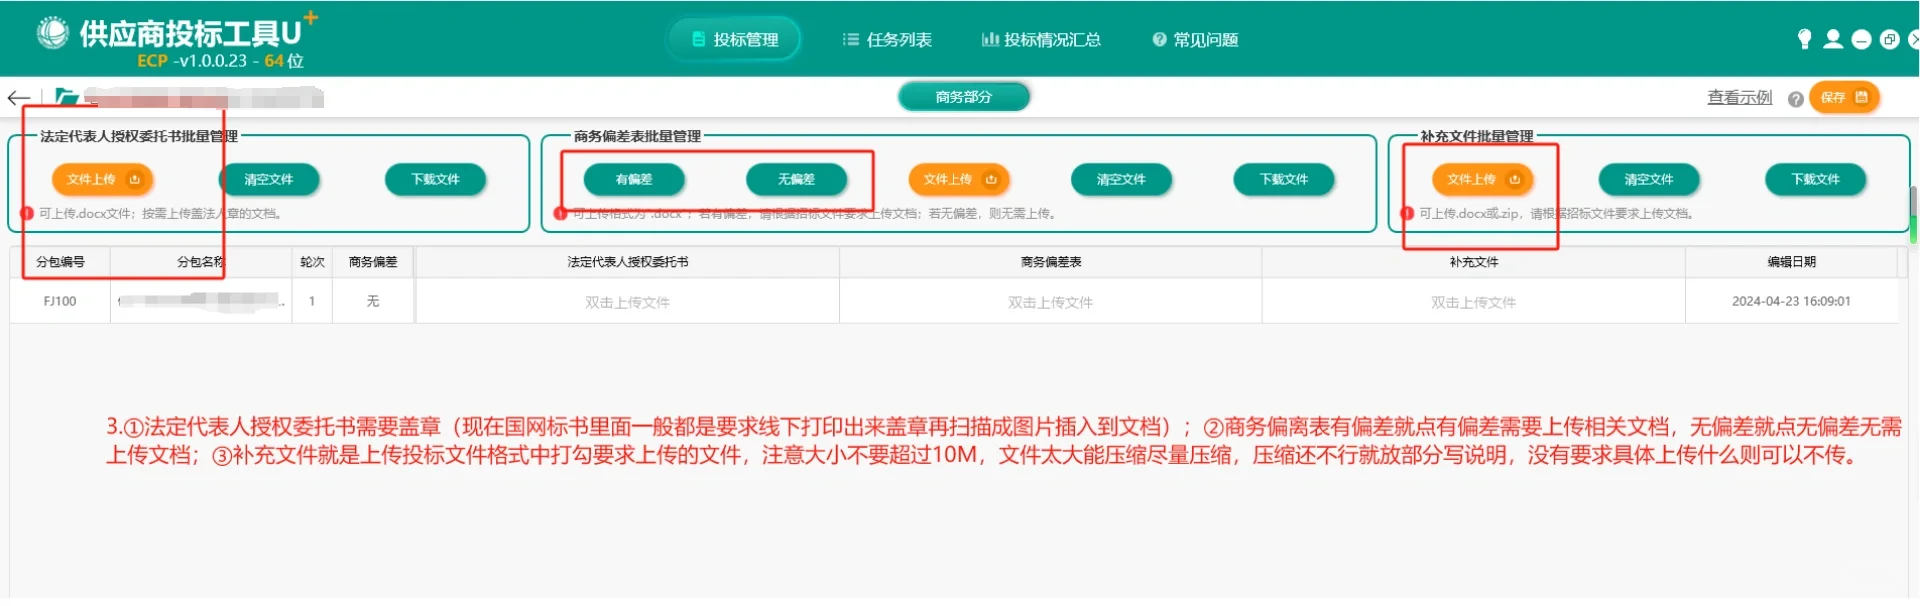
Task: Click the 轮次 column header
Action: pyautogui.click(x=312, y=262)
